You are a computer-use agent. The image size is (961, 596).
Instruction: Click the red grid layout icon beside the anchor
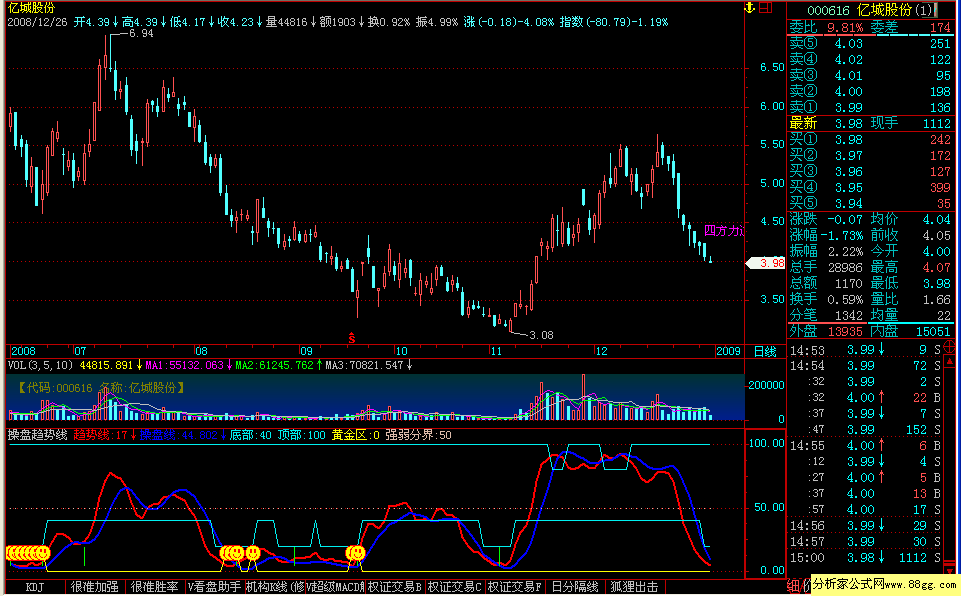tap(765, 8)
